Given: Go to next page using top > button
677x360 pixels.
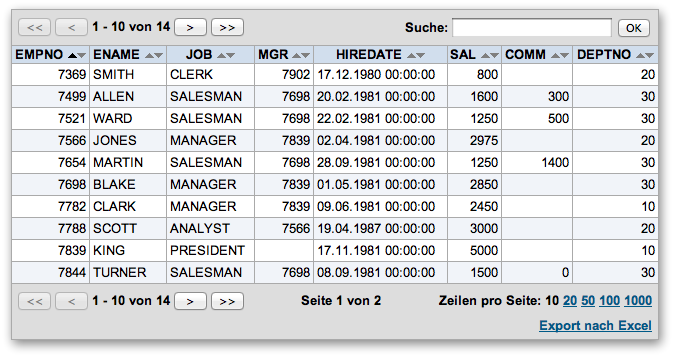Looking at the screenshot, I should coord(190,27).
